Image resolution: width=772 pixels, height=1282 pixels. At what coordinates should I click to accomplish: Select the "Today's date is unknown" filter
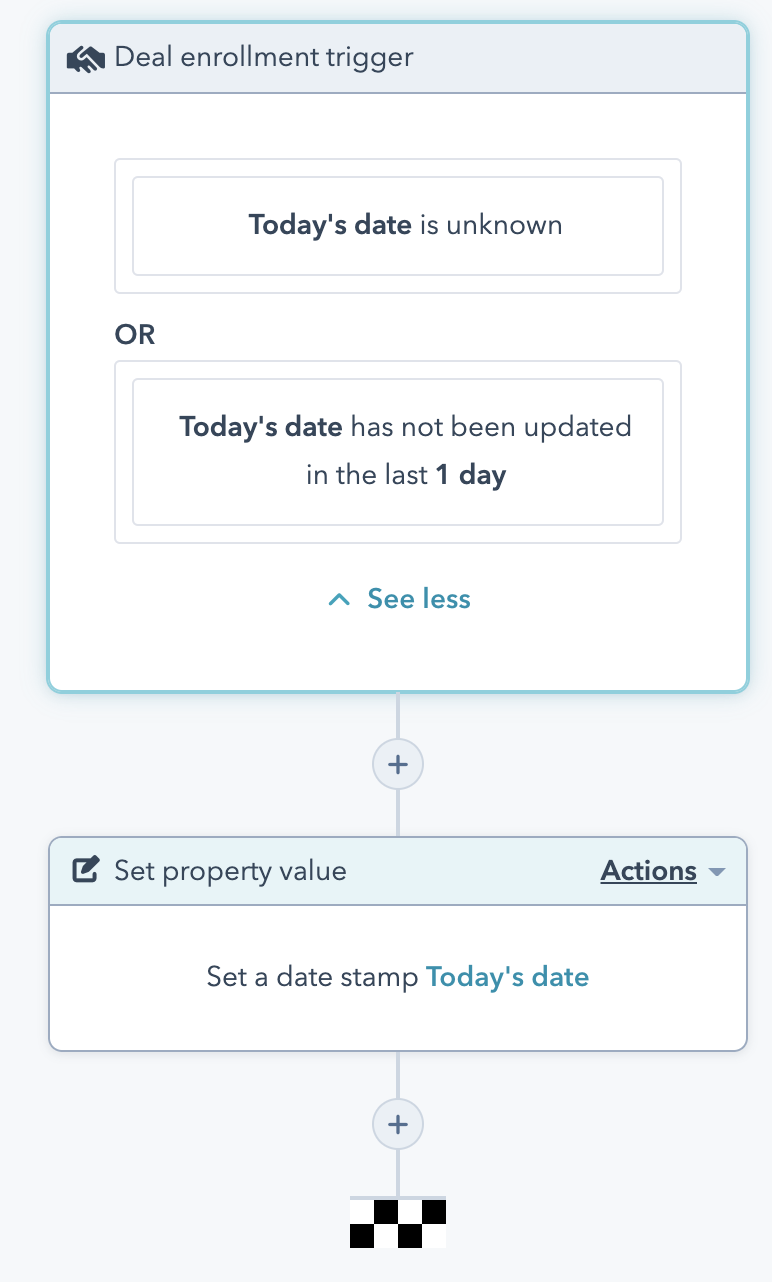pyautogui.click(x=398, y=226)
